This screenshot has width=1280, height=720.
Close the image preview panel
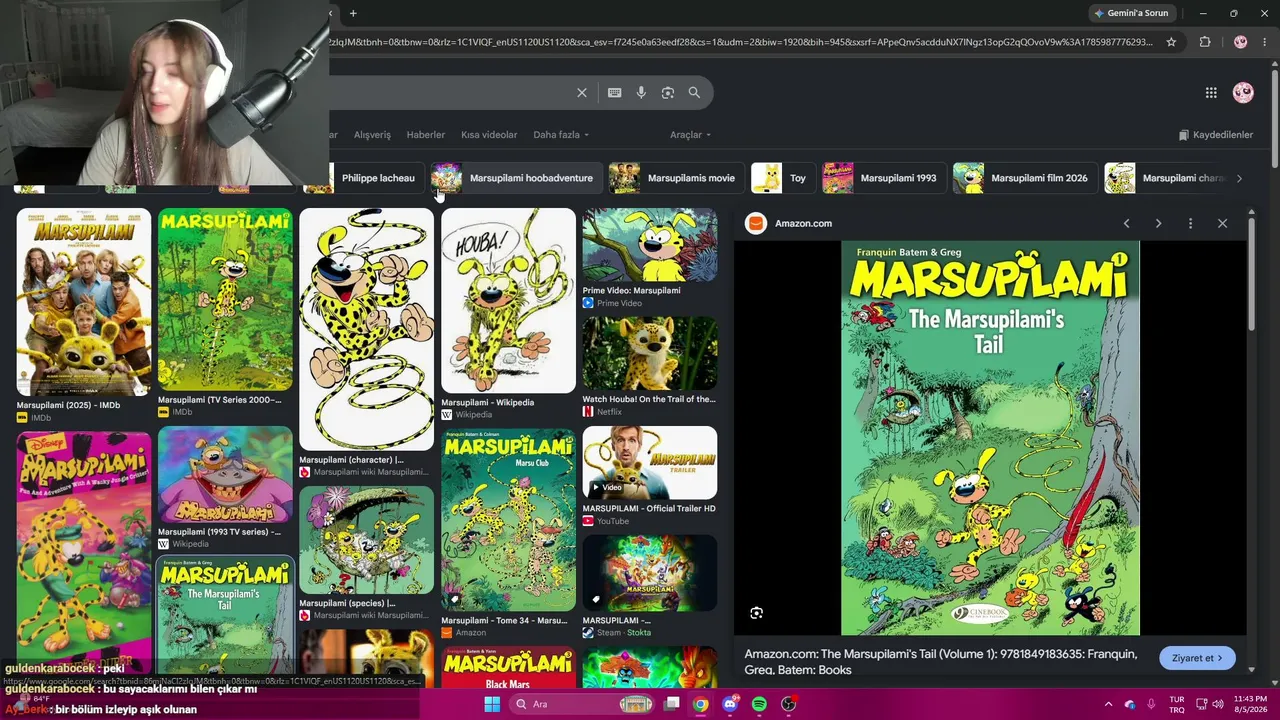1222,223
